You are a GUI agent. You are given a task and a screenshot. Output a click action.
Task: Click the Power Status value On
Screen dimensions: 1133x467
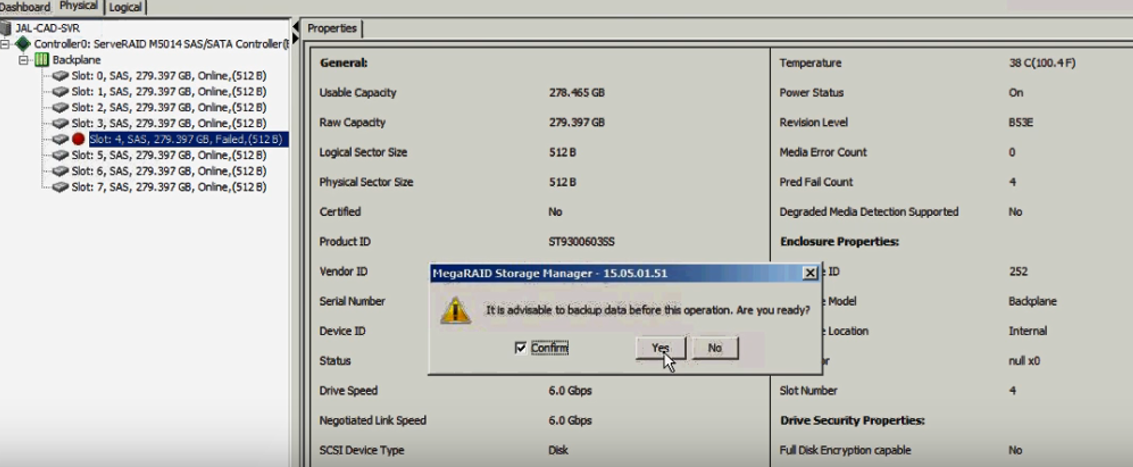1016,93
